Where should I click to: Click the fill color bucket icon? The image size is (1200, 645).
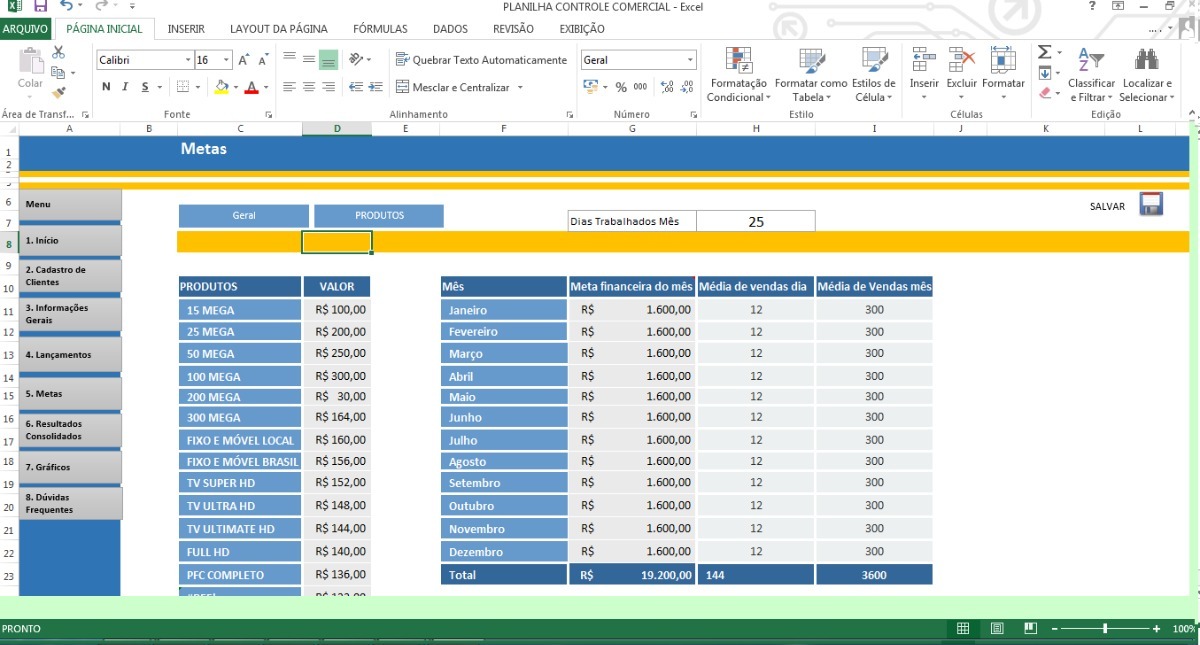tap(221, 87)
